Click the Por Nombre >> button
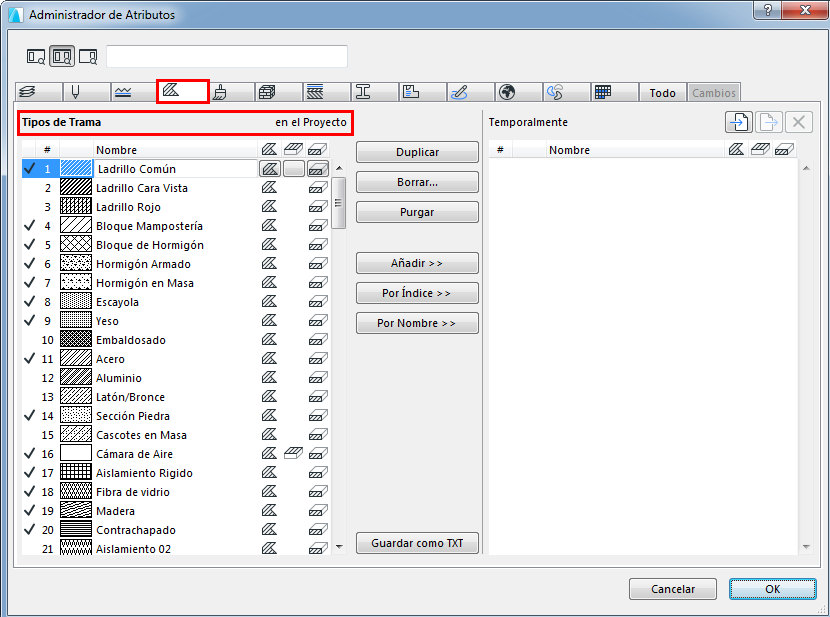This screenshot has height=617, width=830. tap(417, 323)
